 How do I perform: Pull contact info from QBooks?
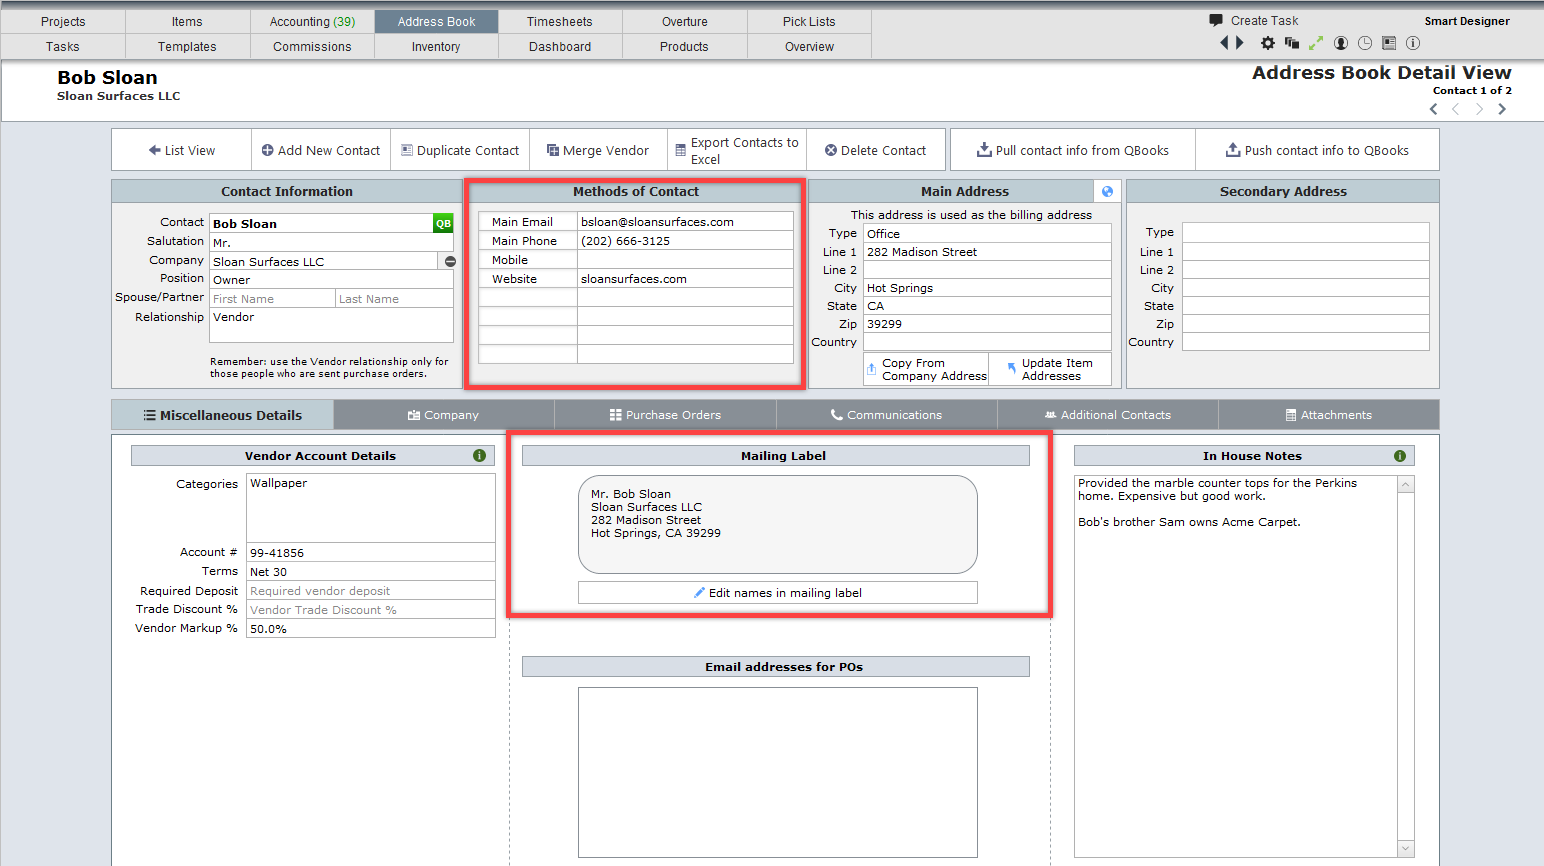pyautogui.click(x=1073, y=150)
